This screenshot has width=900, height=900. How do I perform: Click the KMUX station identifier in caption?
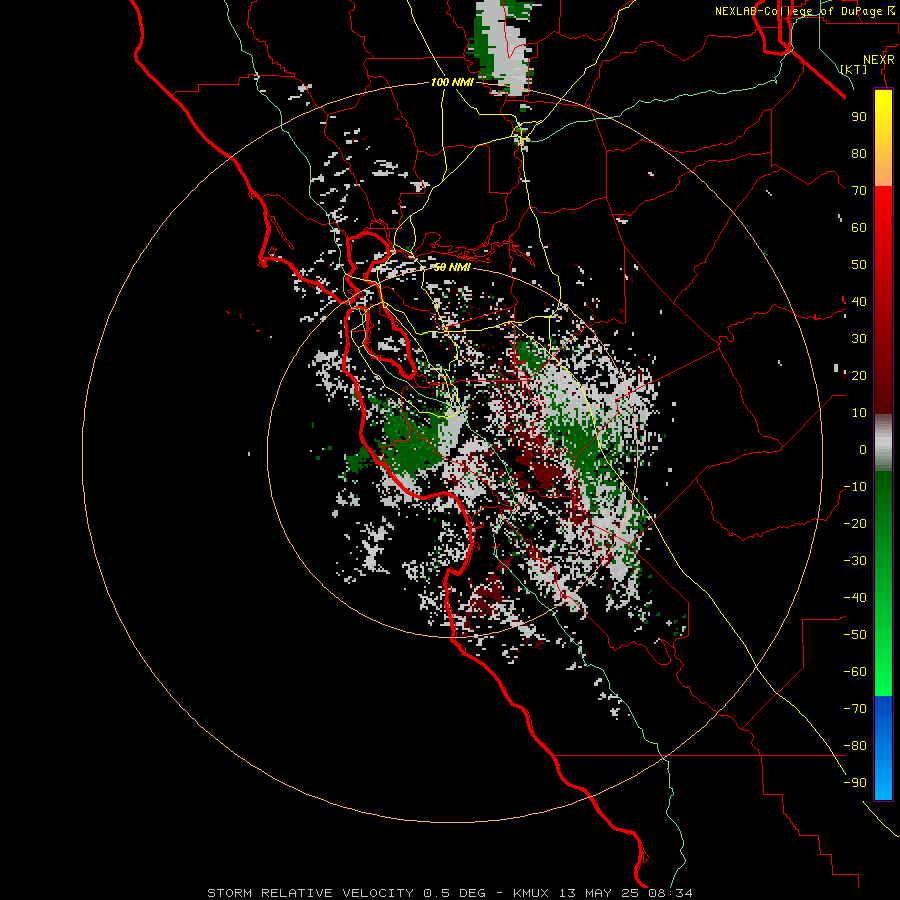[x=531, y=893]
